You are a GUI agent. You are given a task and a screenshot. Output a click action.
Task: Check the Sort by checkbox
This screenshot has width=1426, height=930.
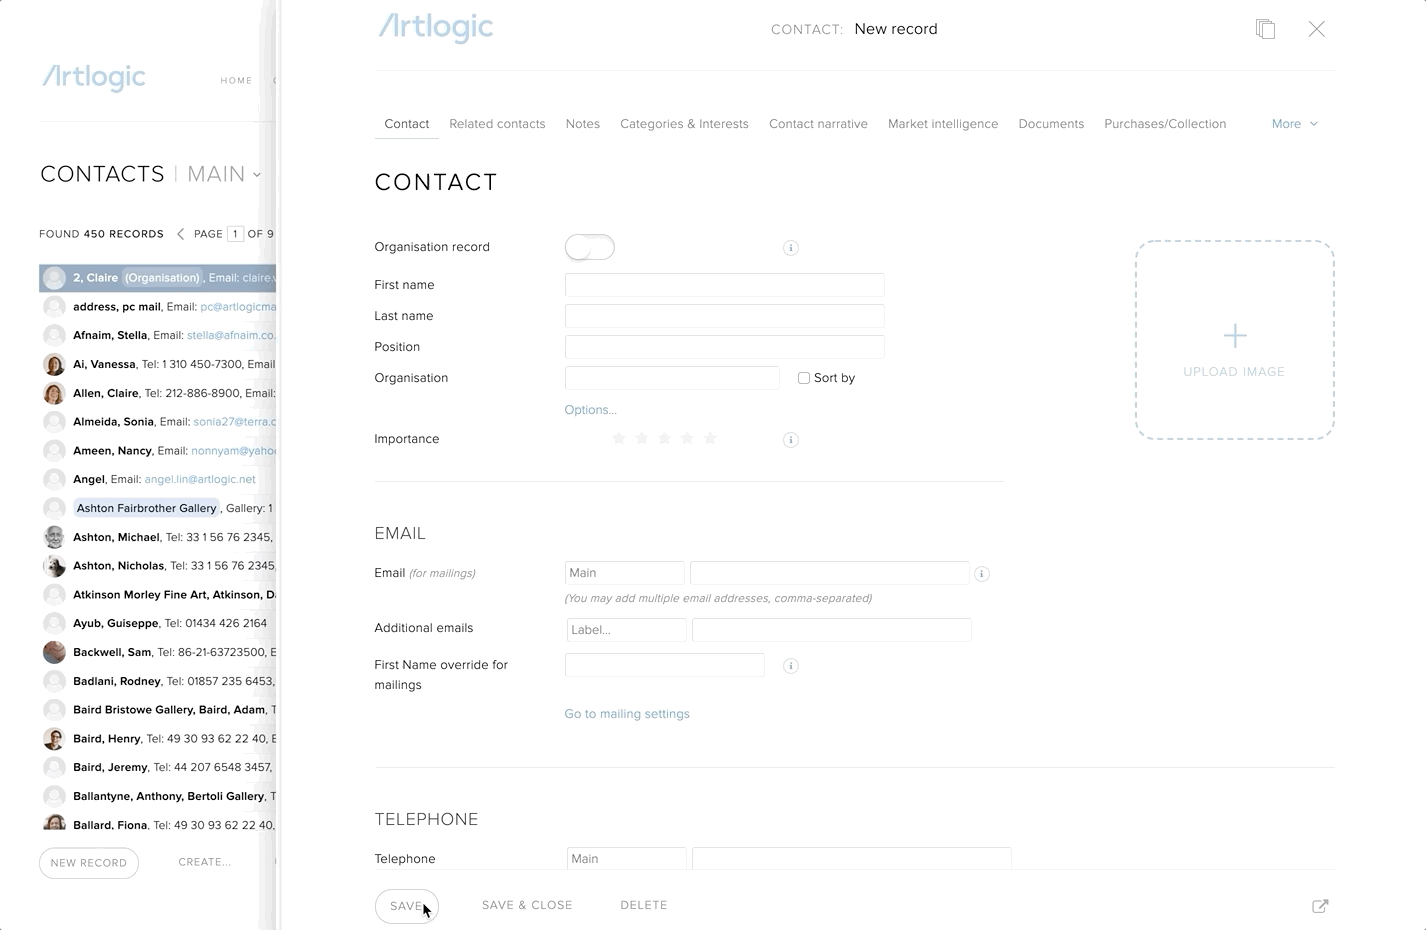[x=804, y=378]
